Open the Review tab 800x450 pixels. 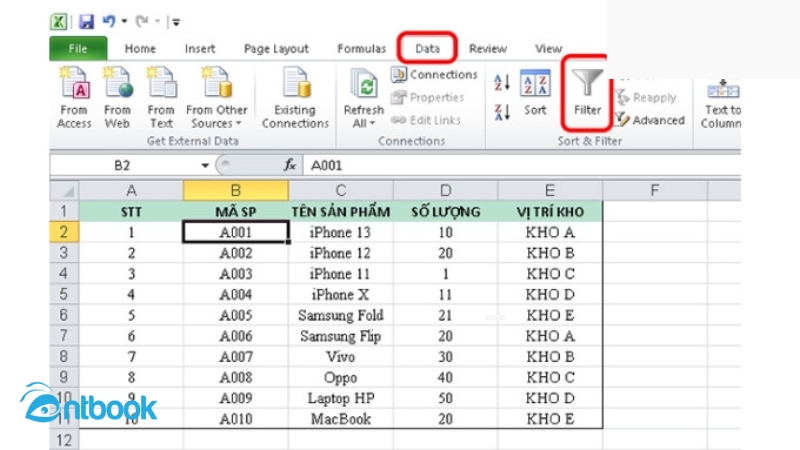[488, 48]
